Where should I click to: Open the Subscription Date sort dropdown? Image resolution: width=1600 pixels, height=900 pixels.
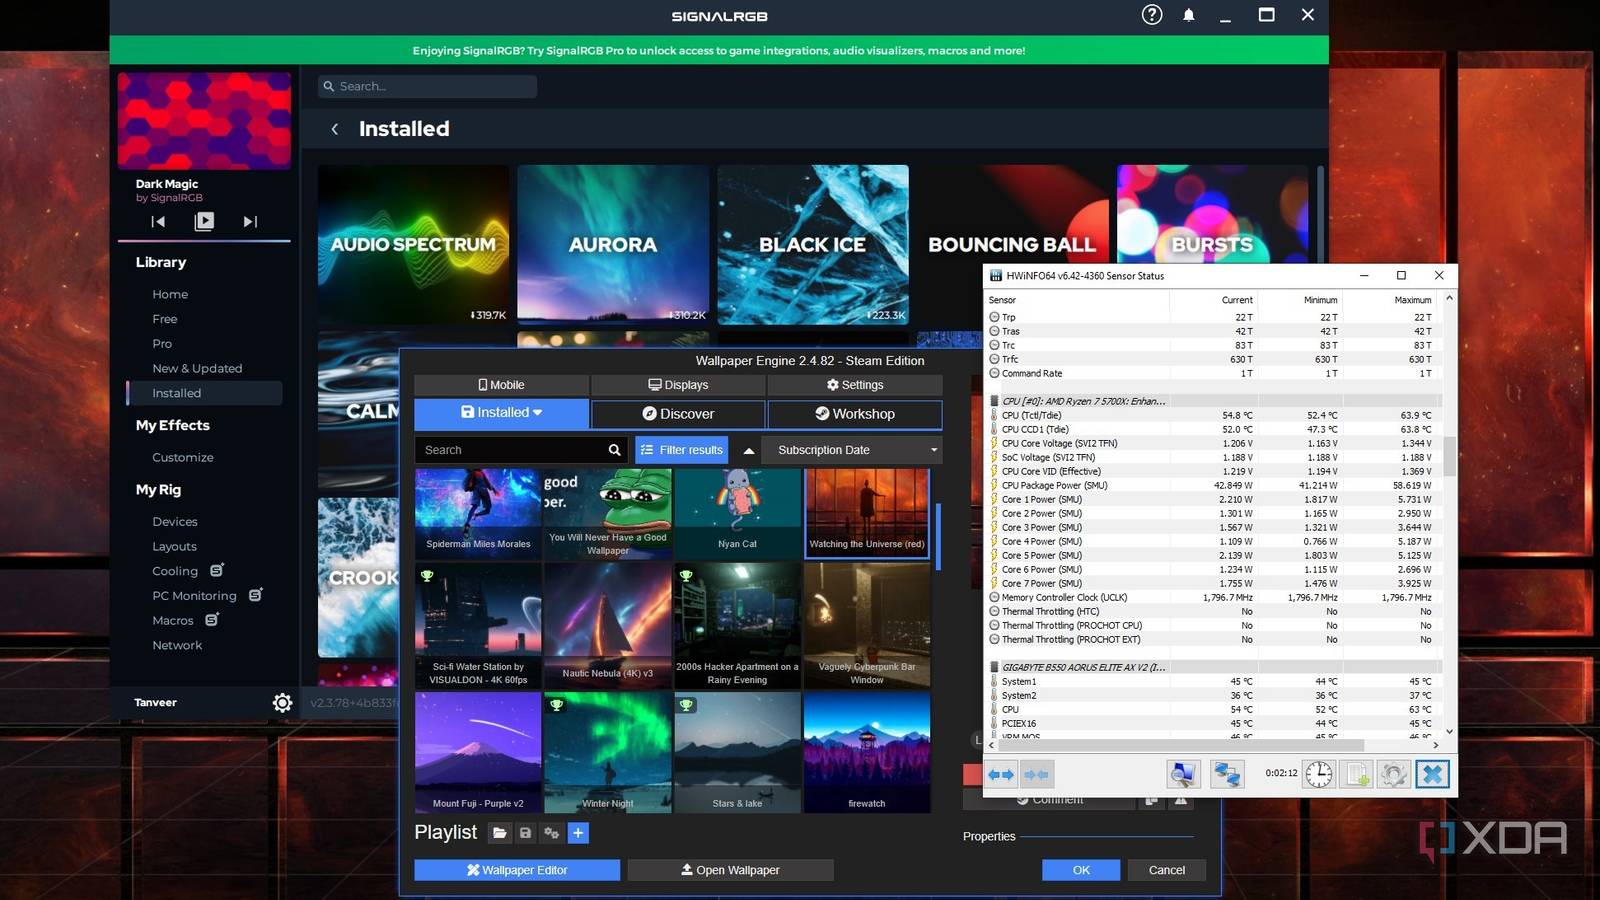852,451
